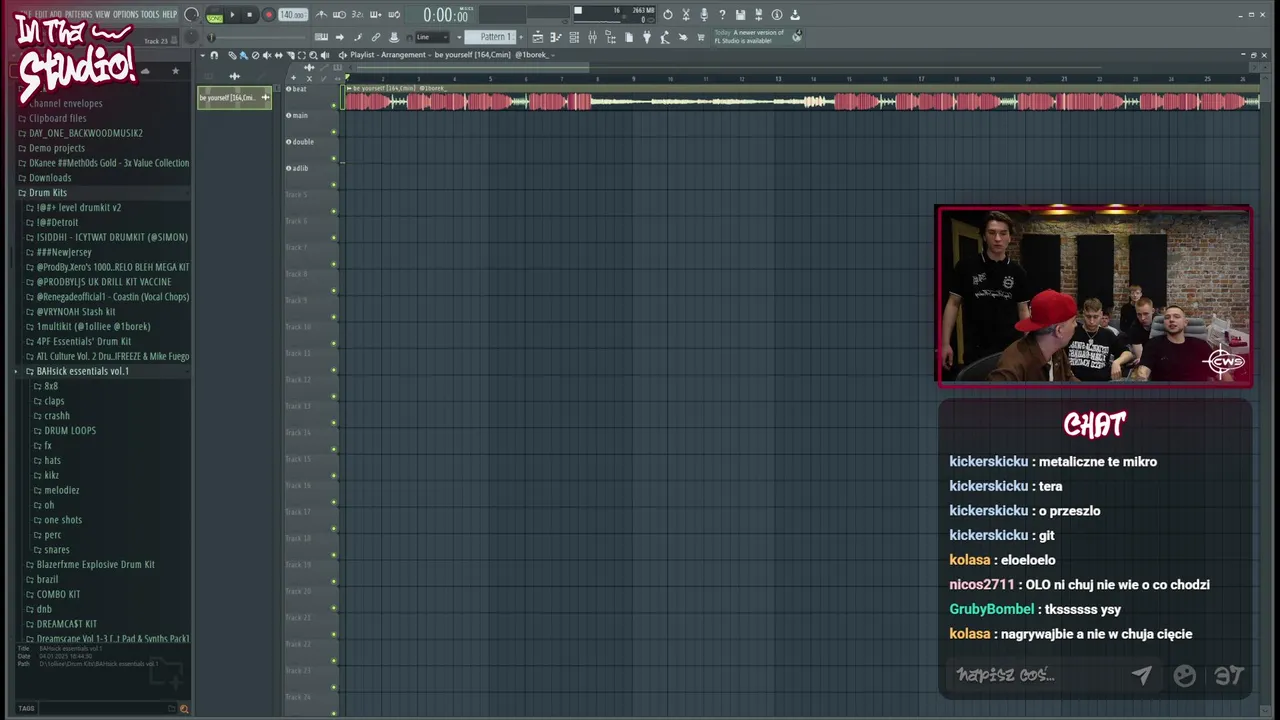Open the TOOLS menu

point(150,14)
